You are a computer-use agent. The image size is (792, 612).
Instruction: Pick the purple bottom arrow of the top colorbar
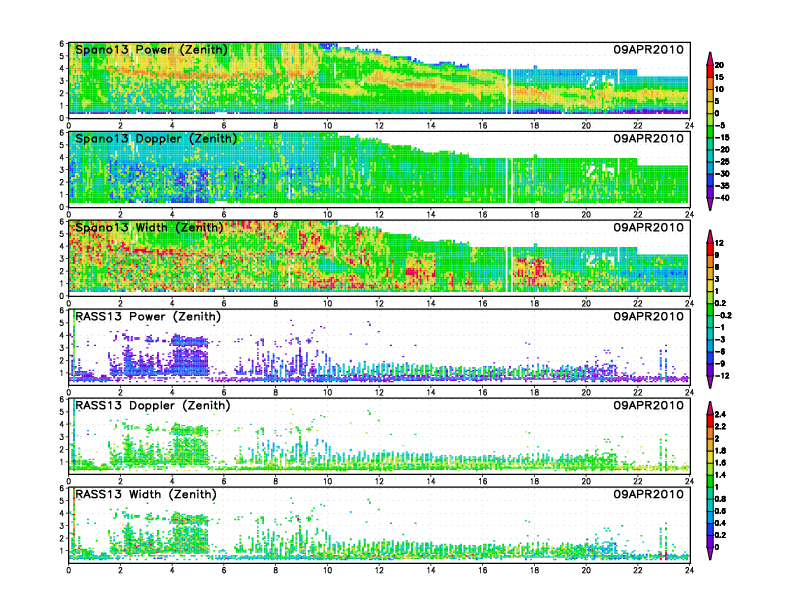(x=710, y=203)
